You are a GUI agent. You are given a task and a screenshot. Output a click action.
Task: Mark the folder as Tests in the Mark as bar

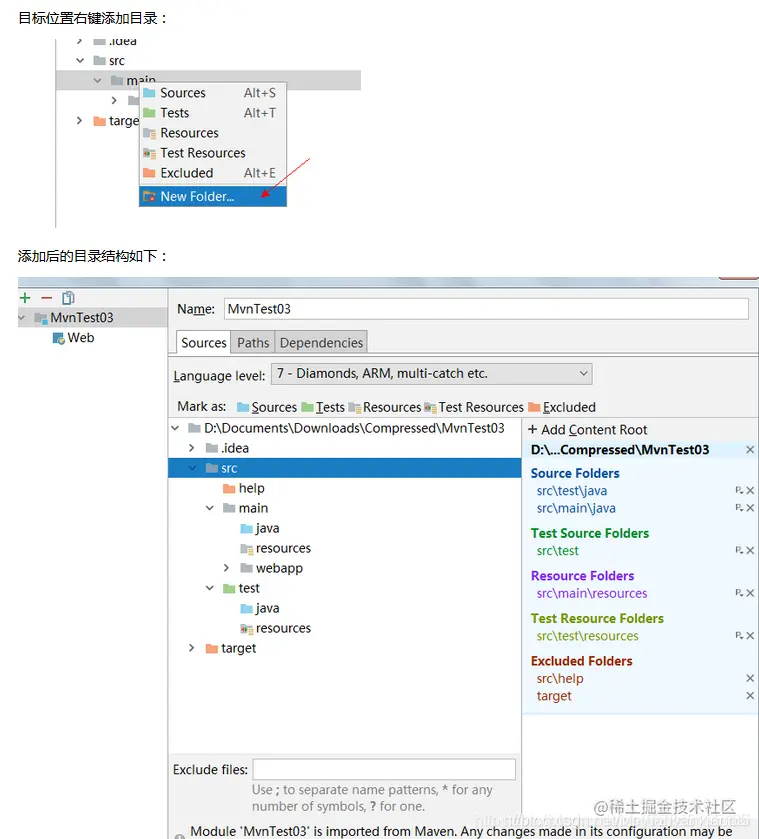click(323, 407)
